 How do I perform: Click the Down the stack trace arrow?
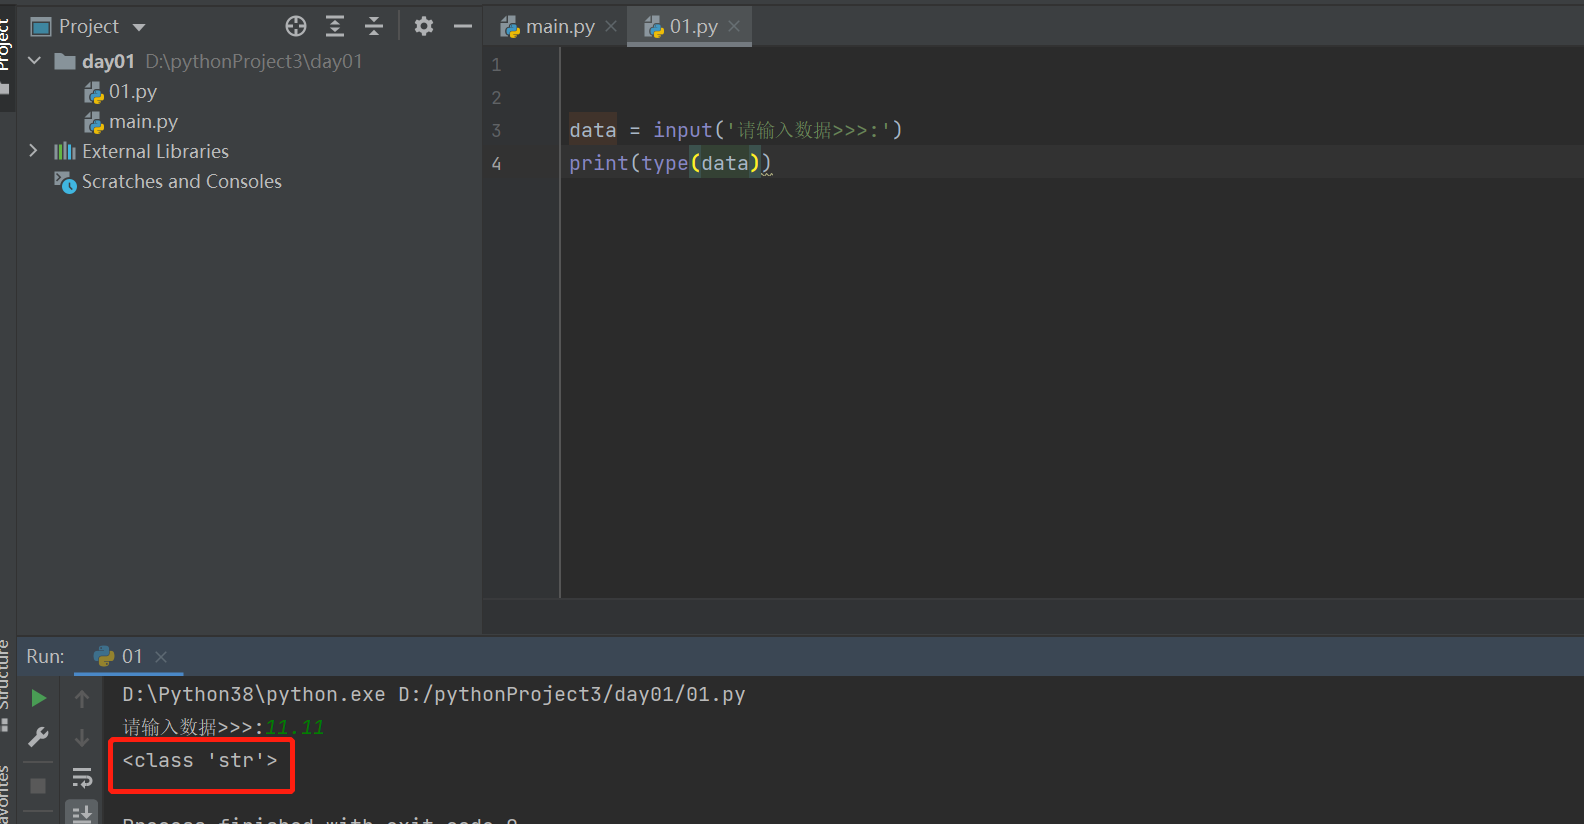tap(82, 738)
